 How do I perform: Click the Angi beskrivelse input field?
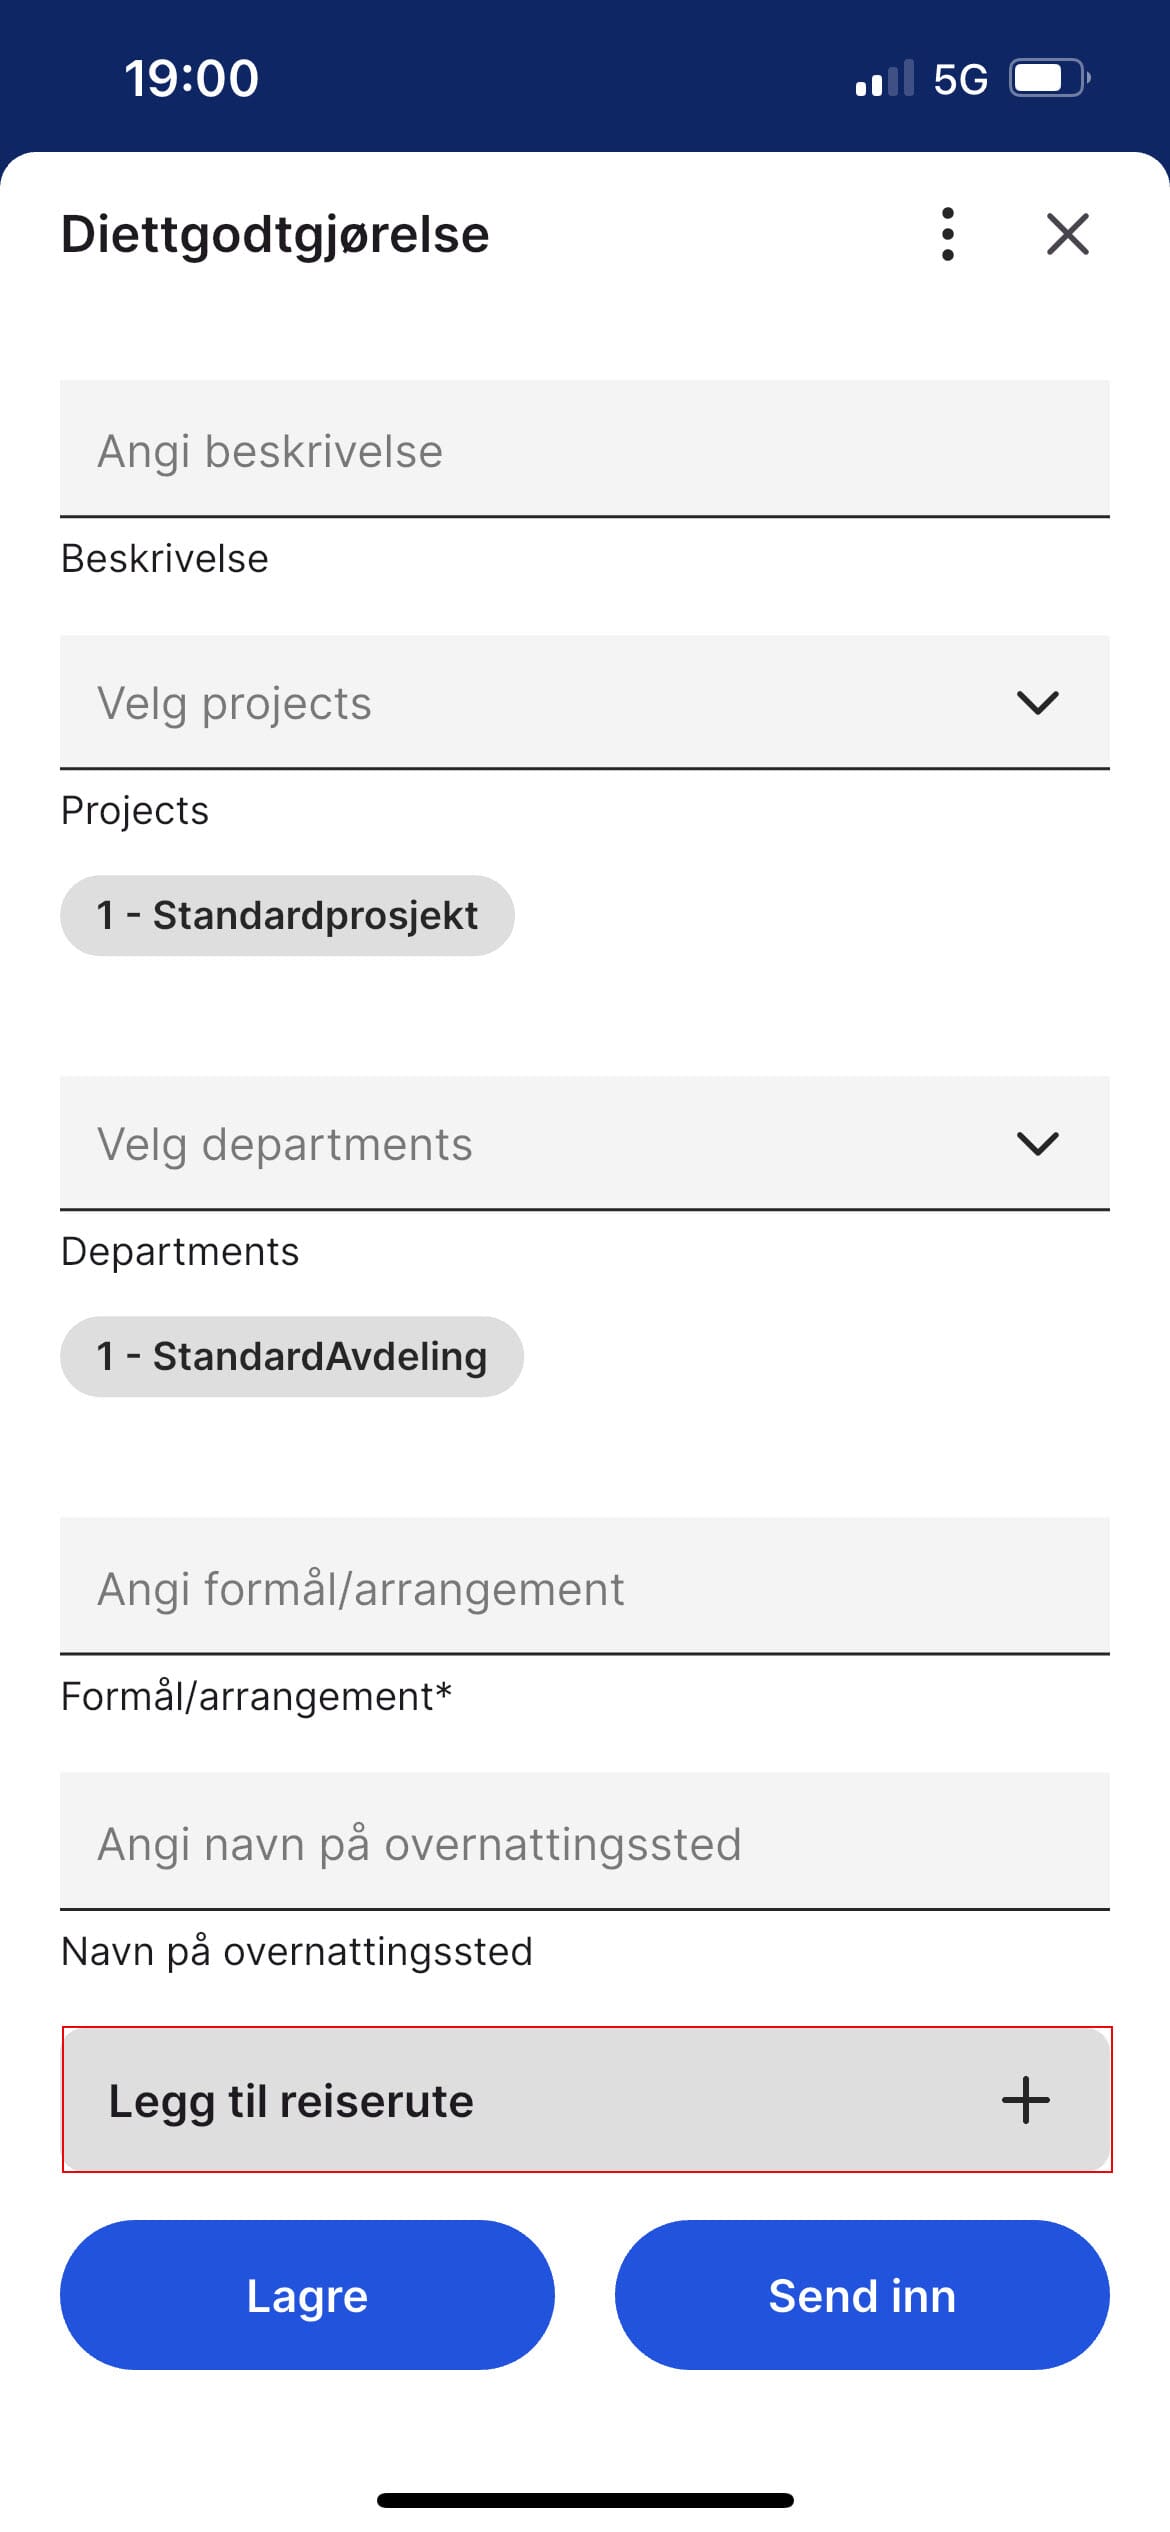click(500, 449)
